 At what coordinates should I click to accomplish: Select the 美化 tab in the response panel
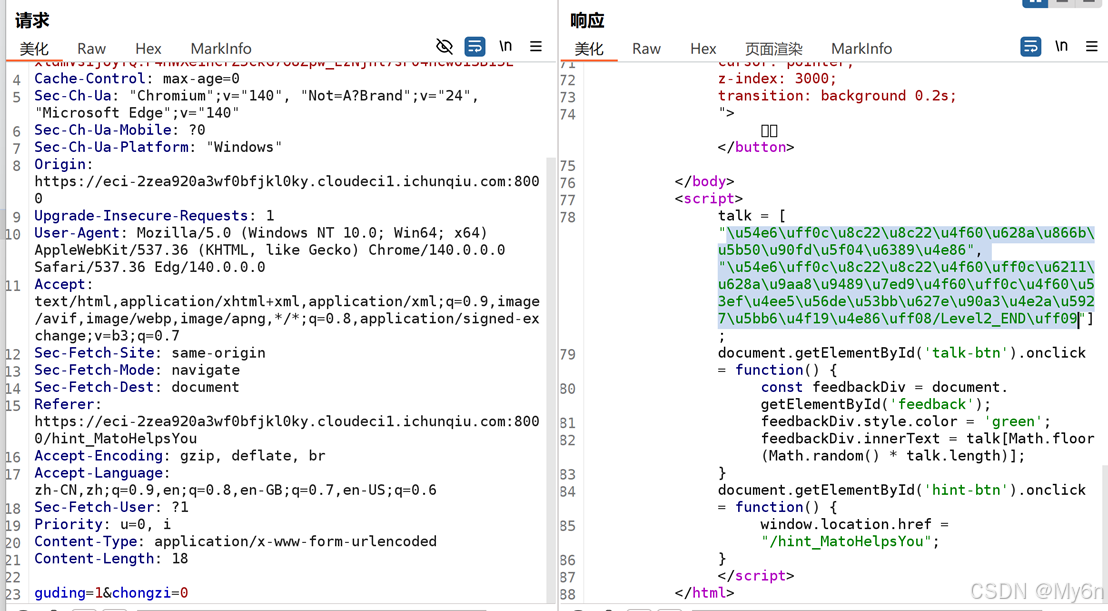tap(589, 48)
